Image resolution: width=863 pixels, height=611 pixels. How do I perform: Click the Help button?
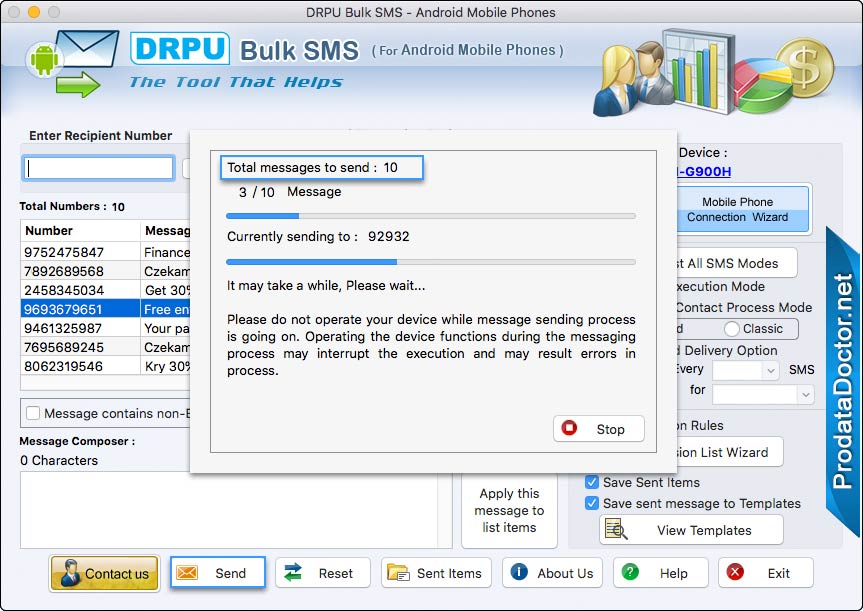[660, 572]
